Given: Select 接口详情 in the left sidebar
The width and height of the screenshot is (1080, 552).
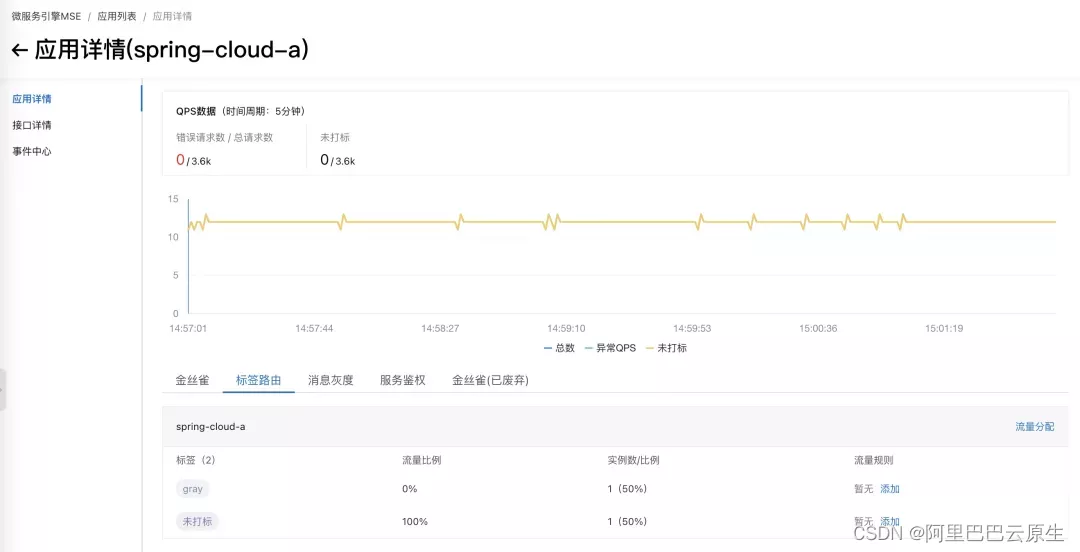Looking at the screenshot, I should pos(32,125).
